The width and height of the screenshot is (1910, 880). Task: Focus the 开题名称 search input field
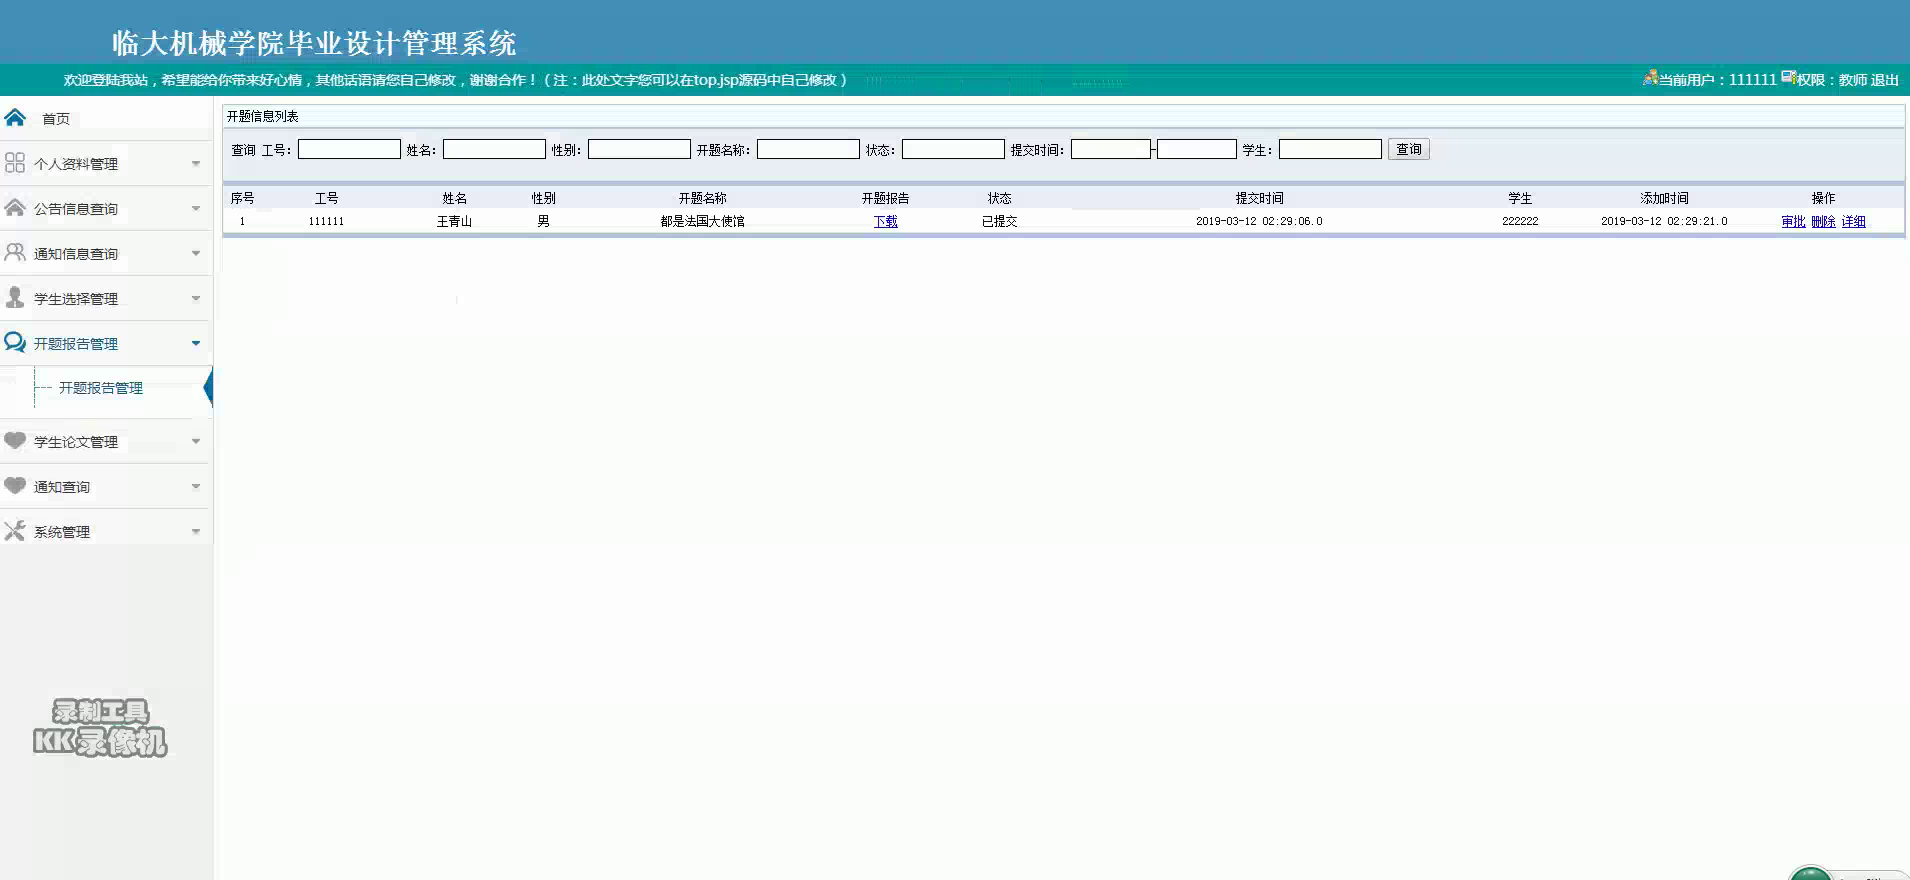coord(808,149)
